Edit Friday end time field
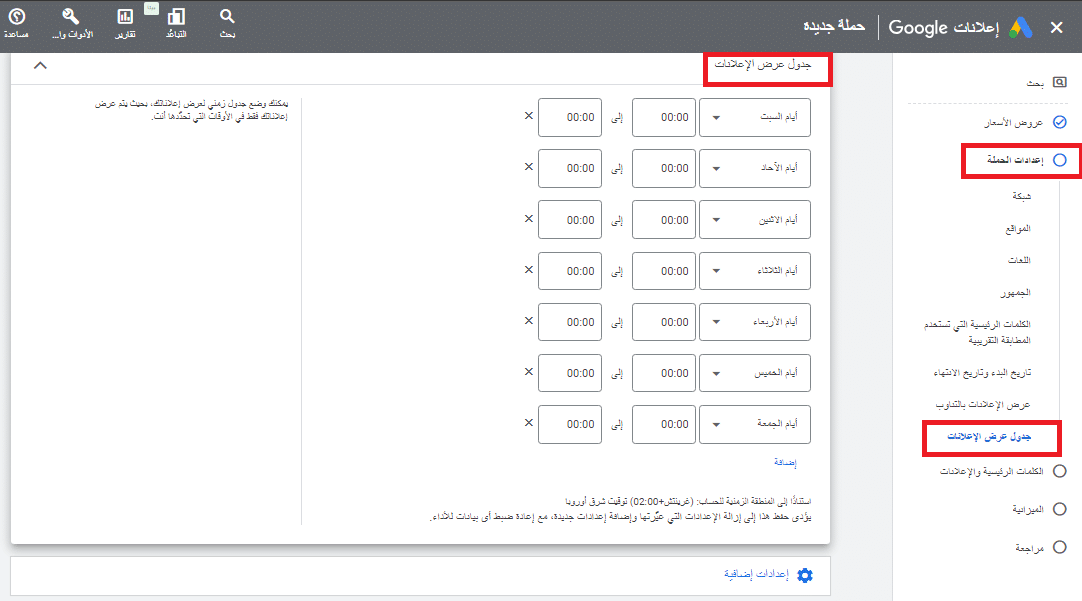The width and height of the screenshot is (1082, 601). [x=570, y=424]
